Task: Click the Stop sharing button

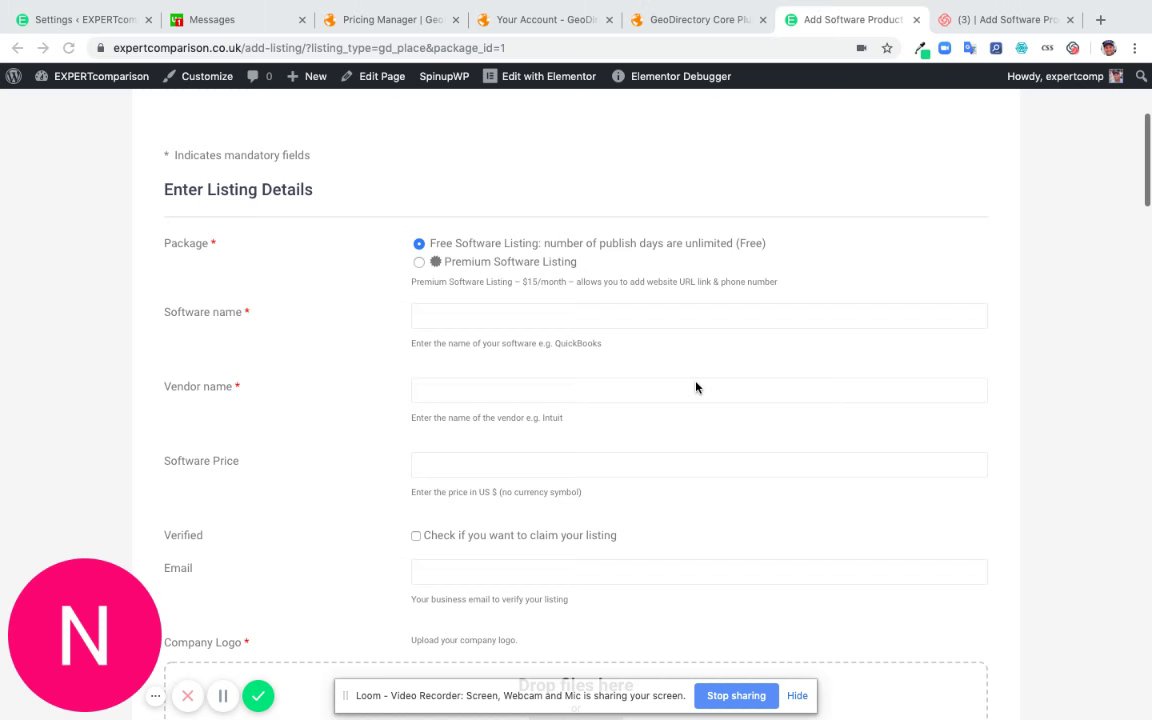Action: pos(736,696)
